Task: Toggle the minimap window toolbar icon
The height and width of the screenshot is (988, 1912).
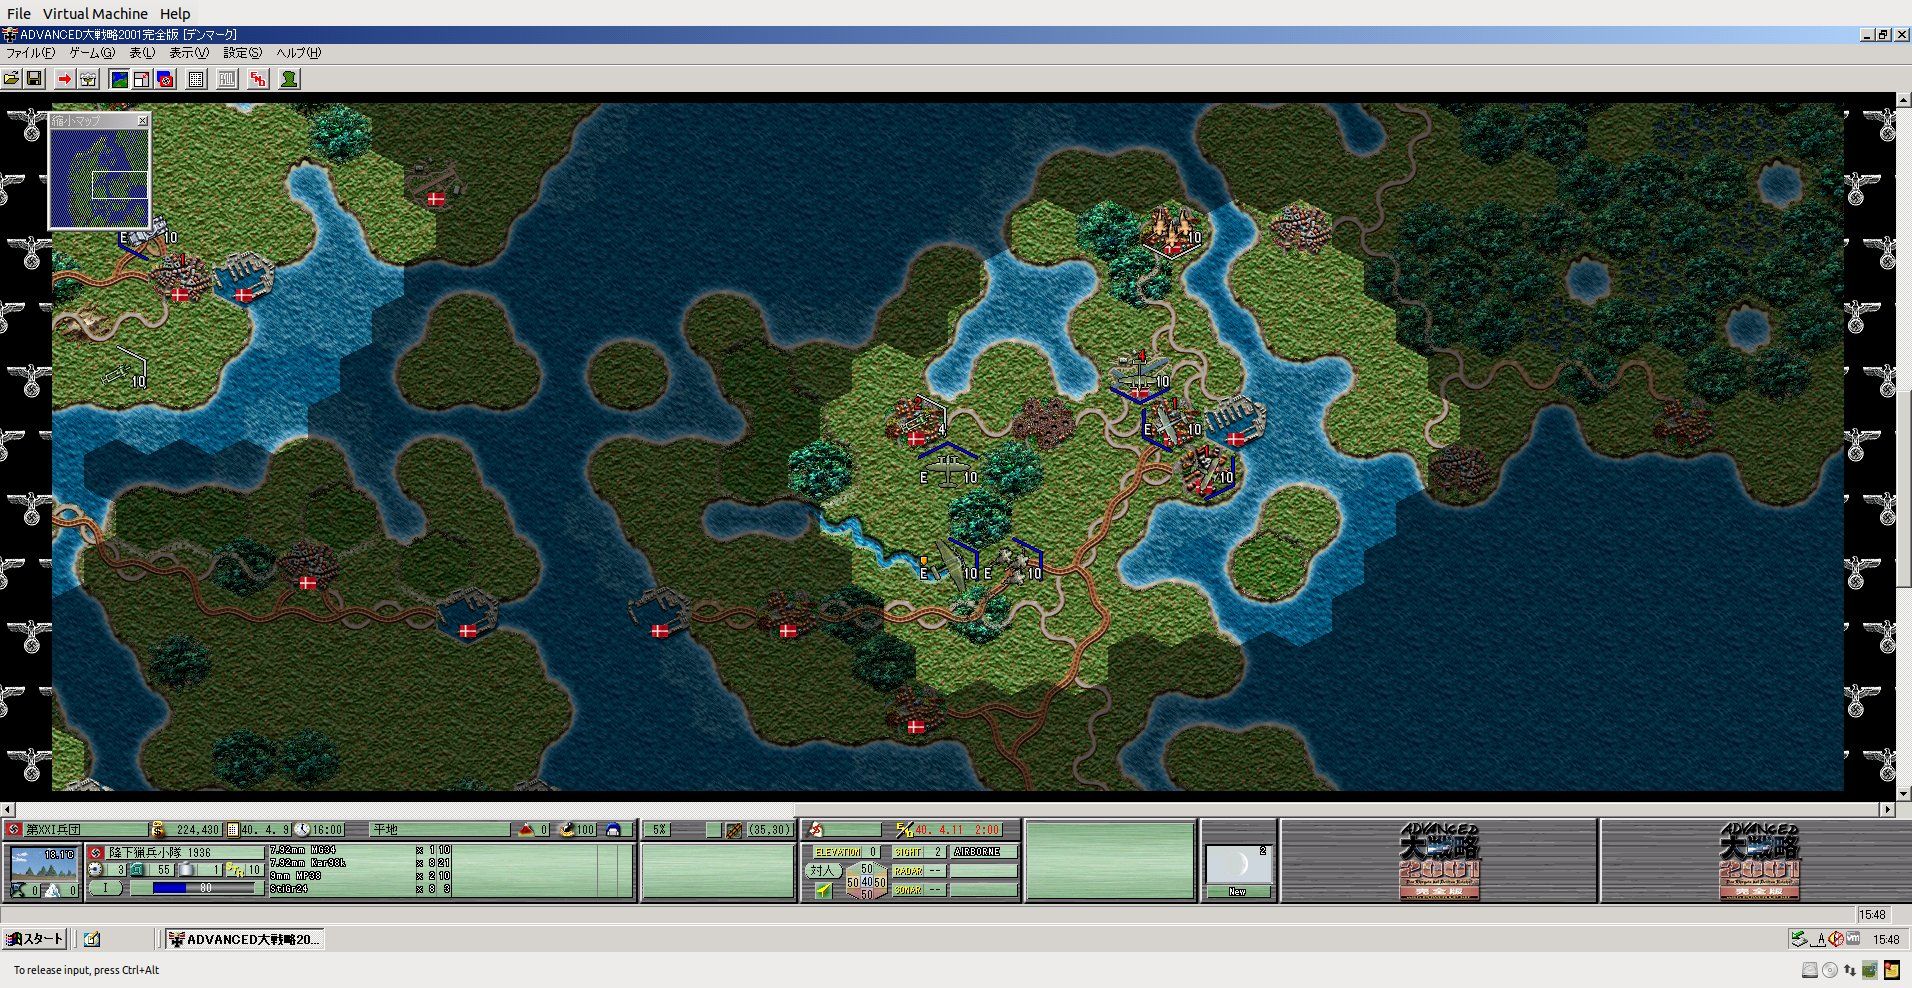Action: (142, 79)
